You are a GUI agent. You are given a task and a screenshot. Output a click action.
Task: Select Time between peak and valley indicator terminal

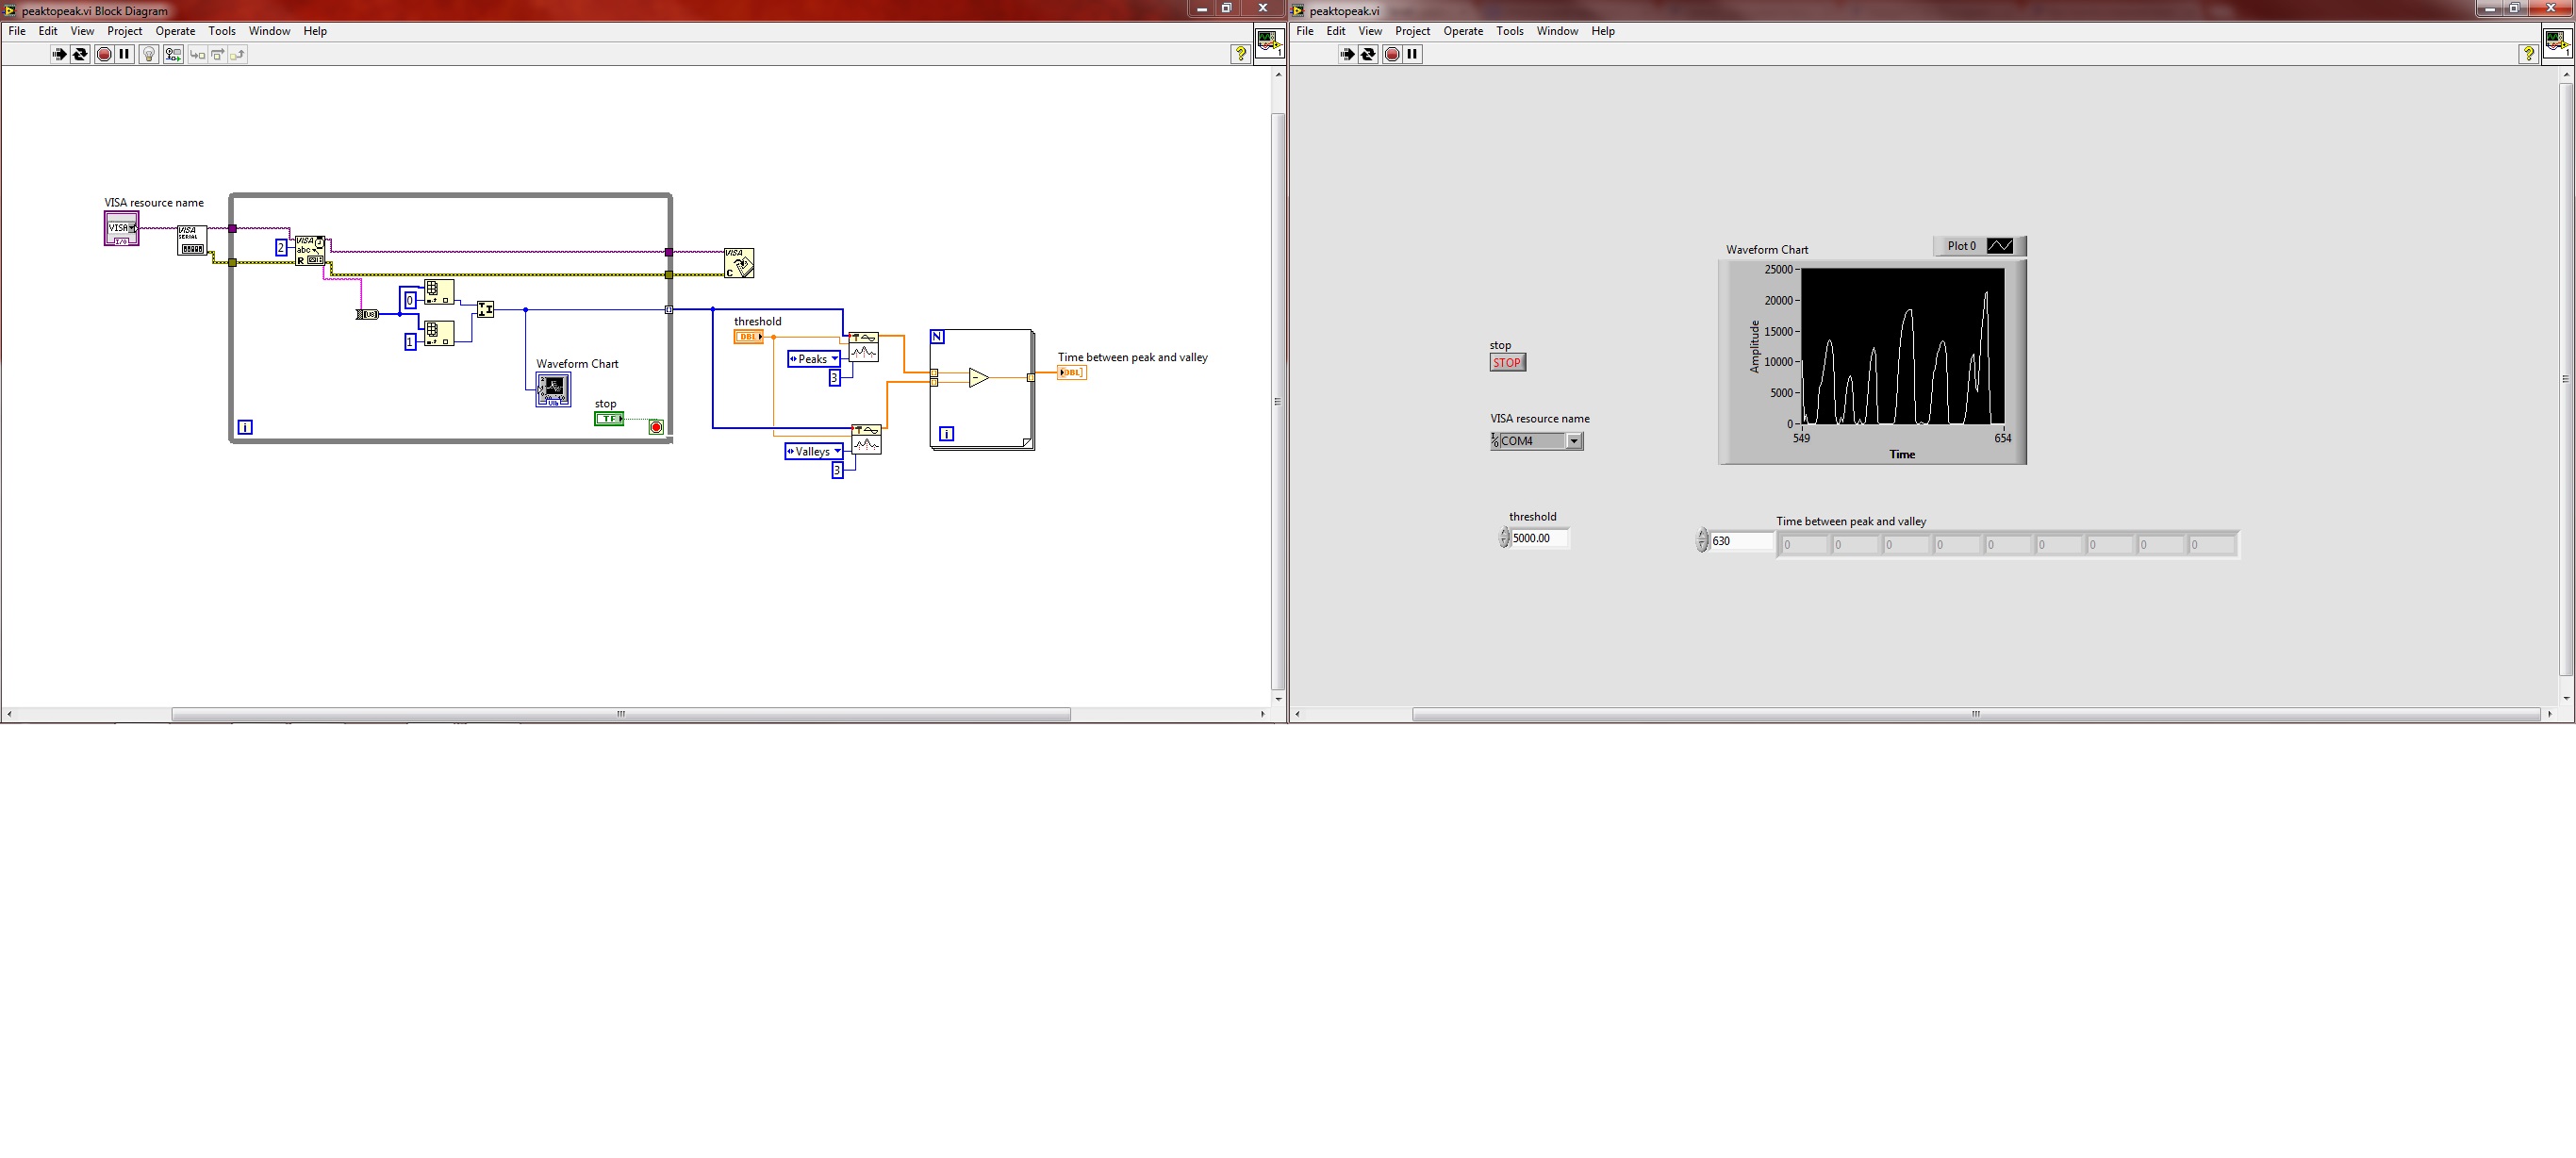coord(1071,373)
